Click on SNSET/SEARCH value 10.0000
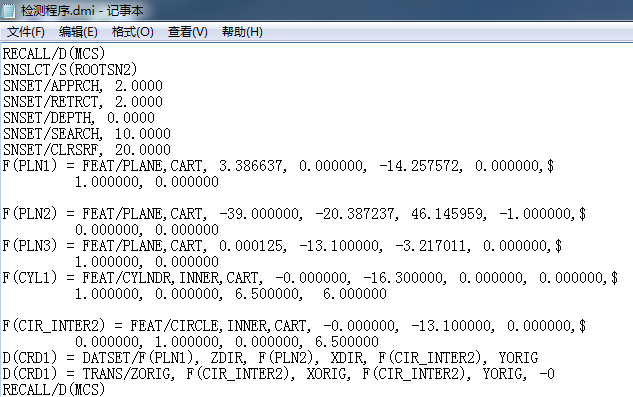The width and height of the screenshot is (633, 397). tap(143, 134)
